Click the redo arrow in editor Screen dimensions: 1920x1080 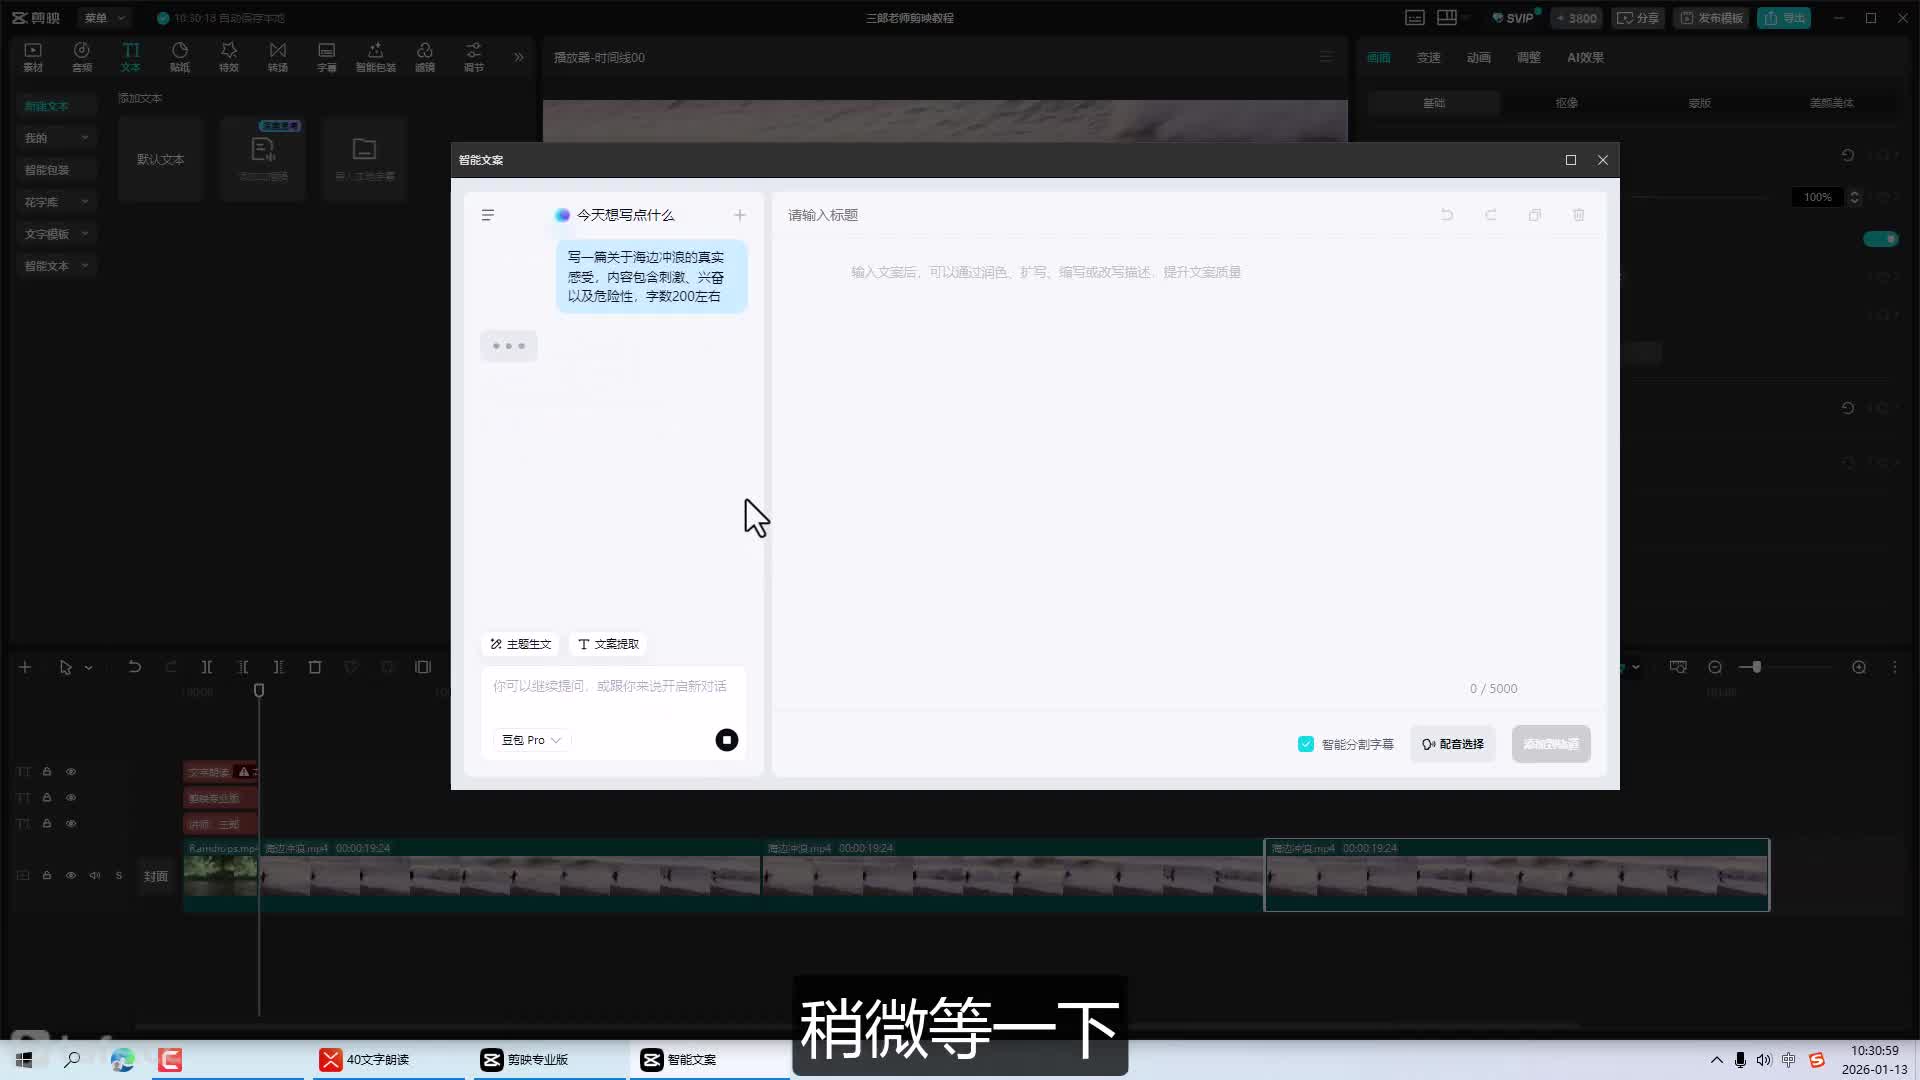1490,215
